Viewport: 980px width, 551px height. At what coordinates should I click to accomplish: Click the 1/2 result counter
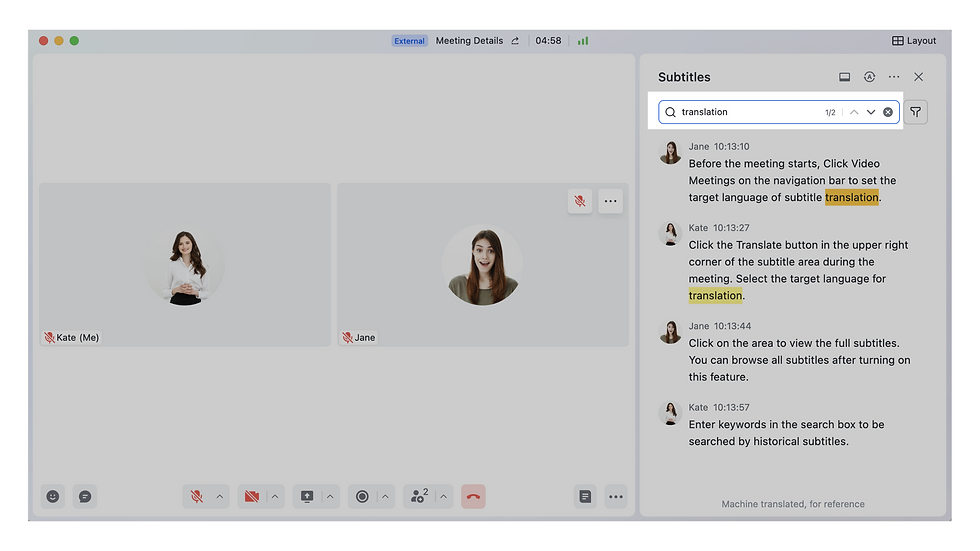tap(830, 112)
